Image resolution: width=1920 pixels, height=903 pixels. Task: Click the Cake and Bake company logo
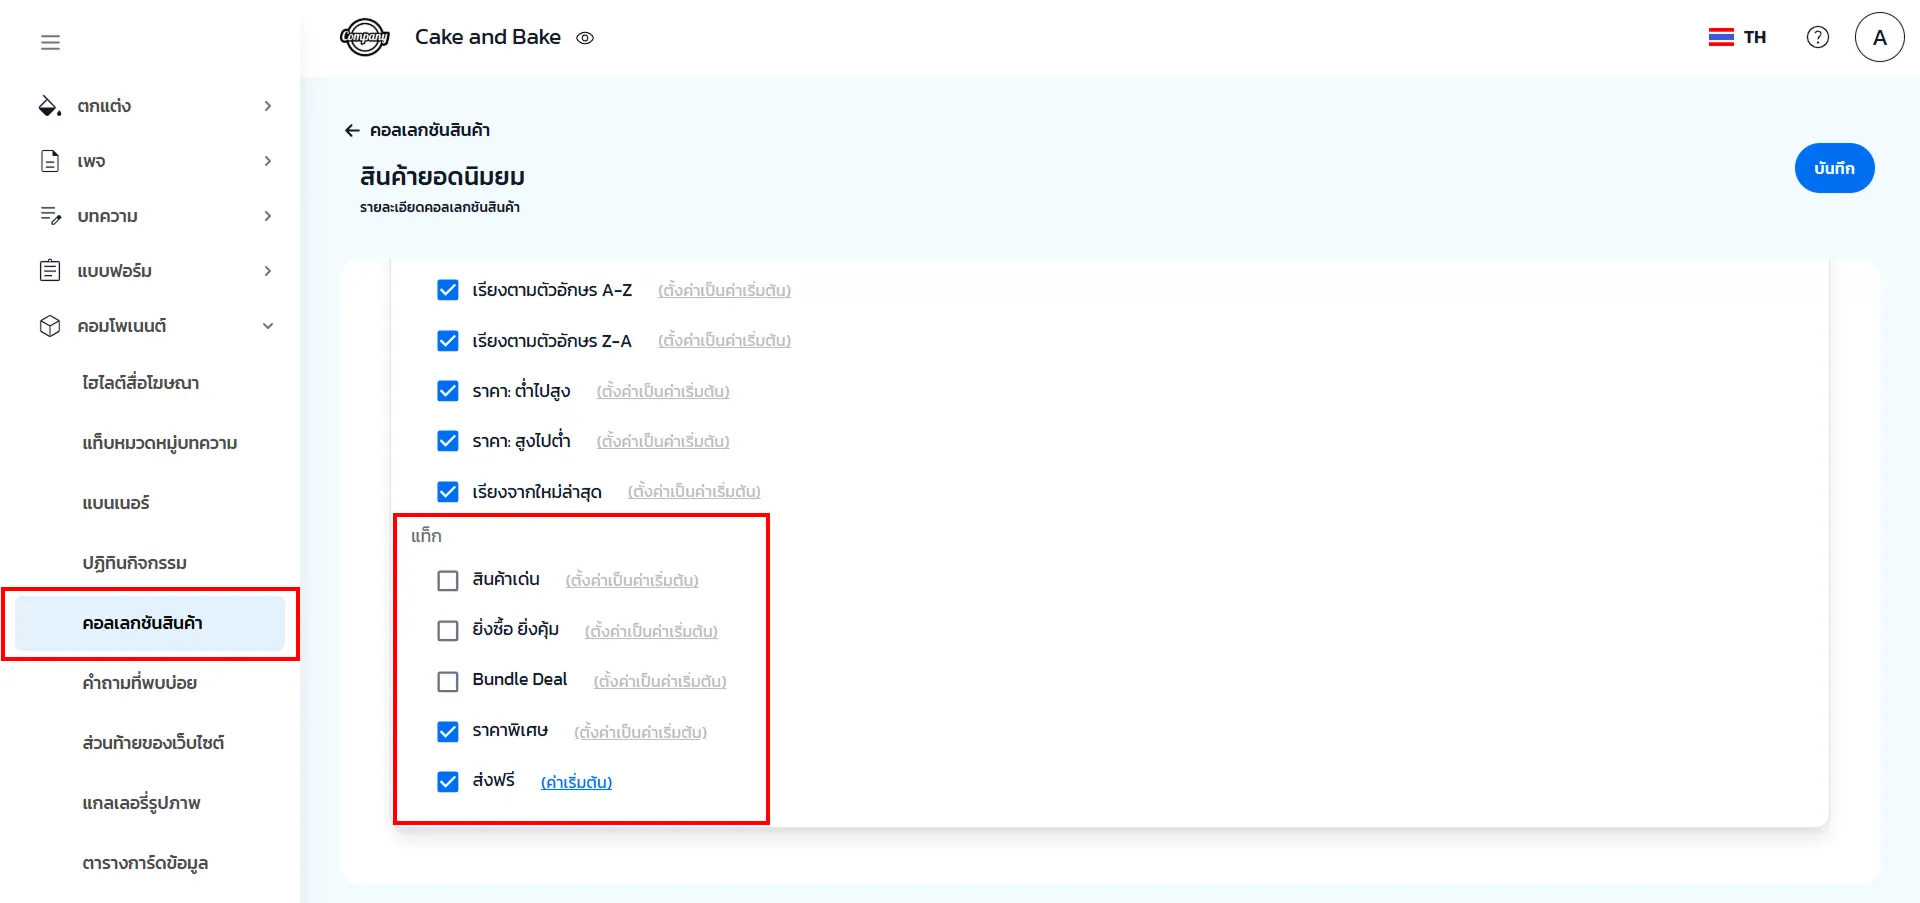tap(364, 38)
